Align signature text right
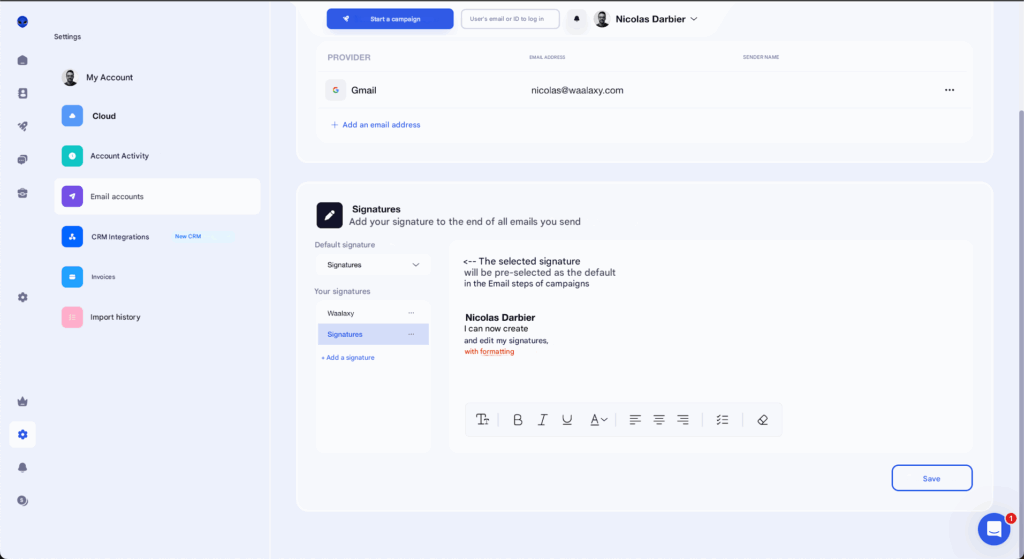 (683, 420)
